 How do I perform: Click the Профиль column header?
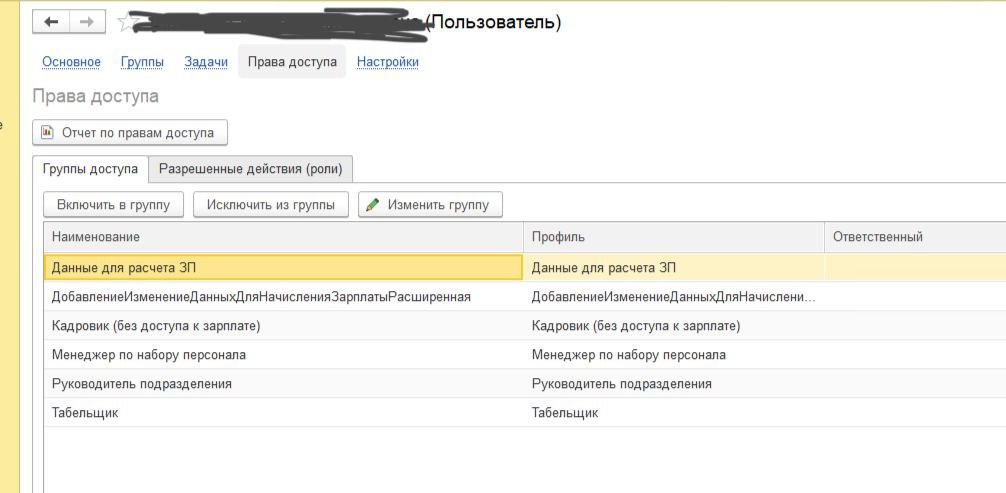click(558, 237)
